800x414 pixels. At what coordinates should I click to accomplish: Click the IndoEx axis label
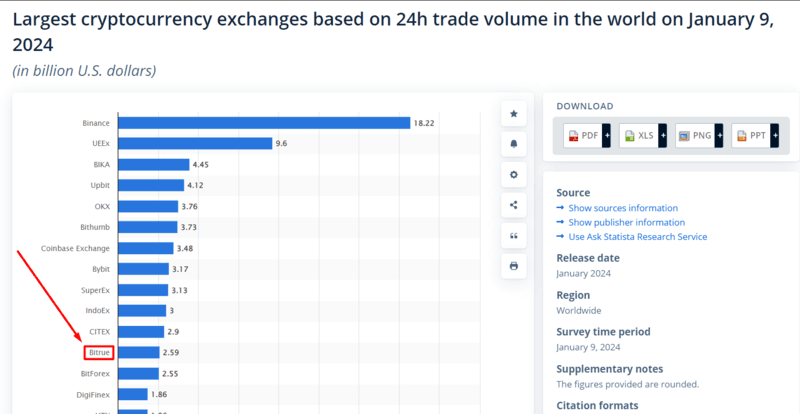98,310
